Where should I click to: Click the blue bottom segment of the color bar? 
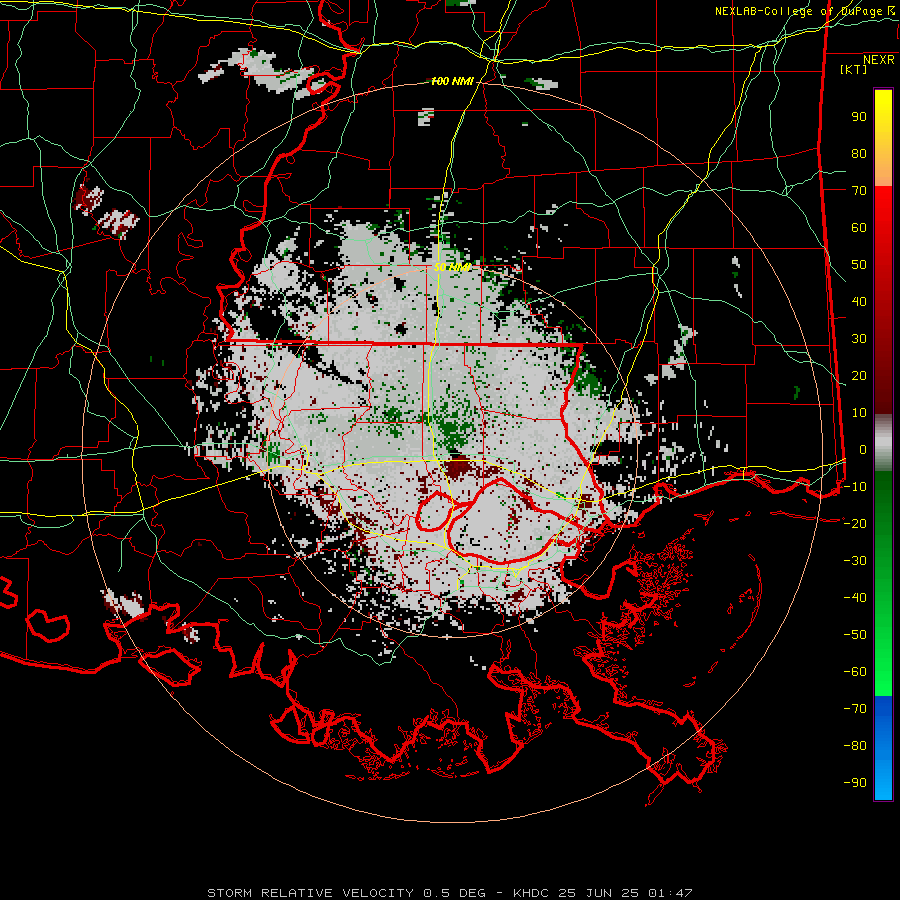[883, 748]
